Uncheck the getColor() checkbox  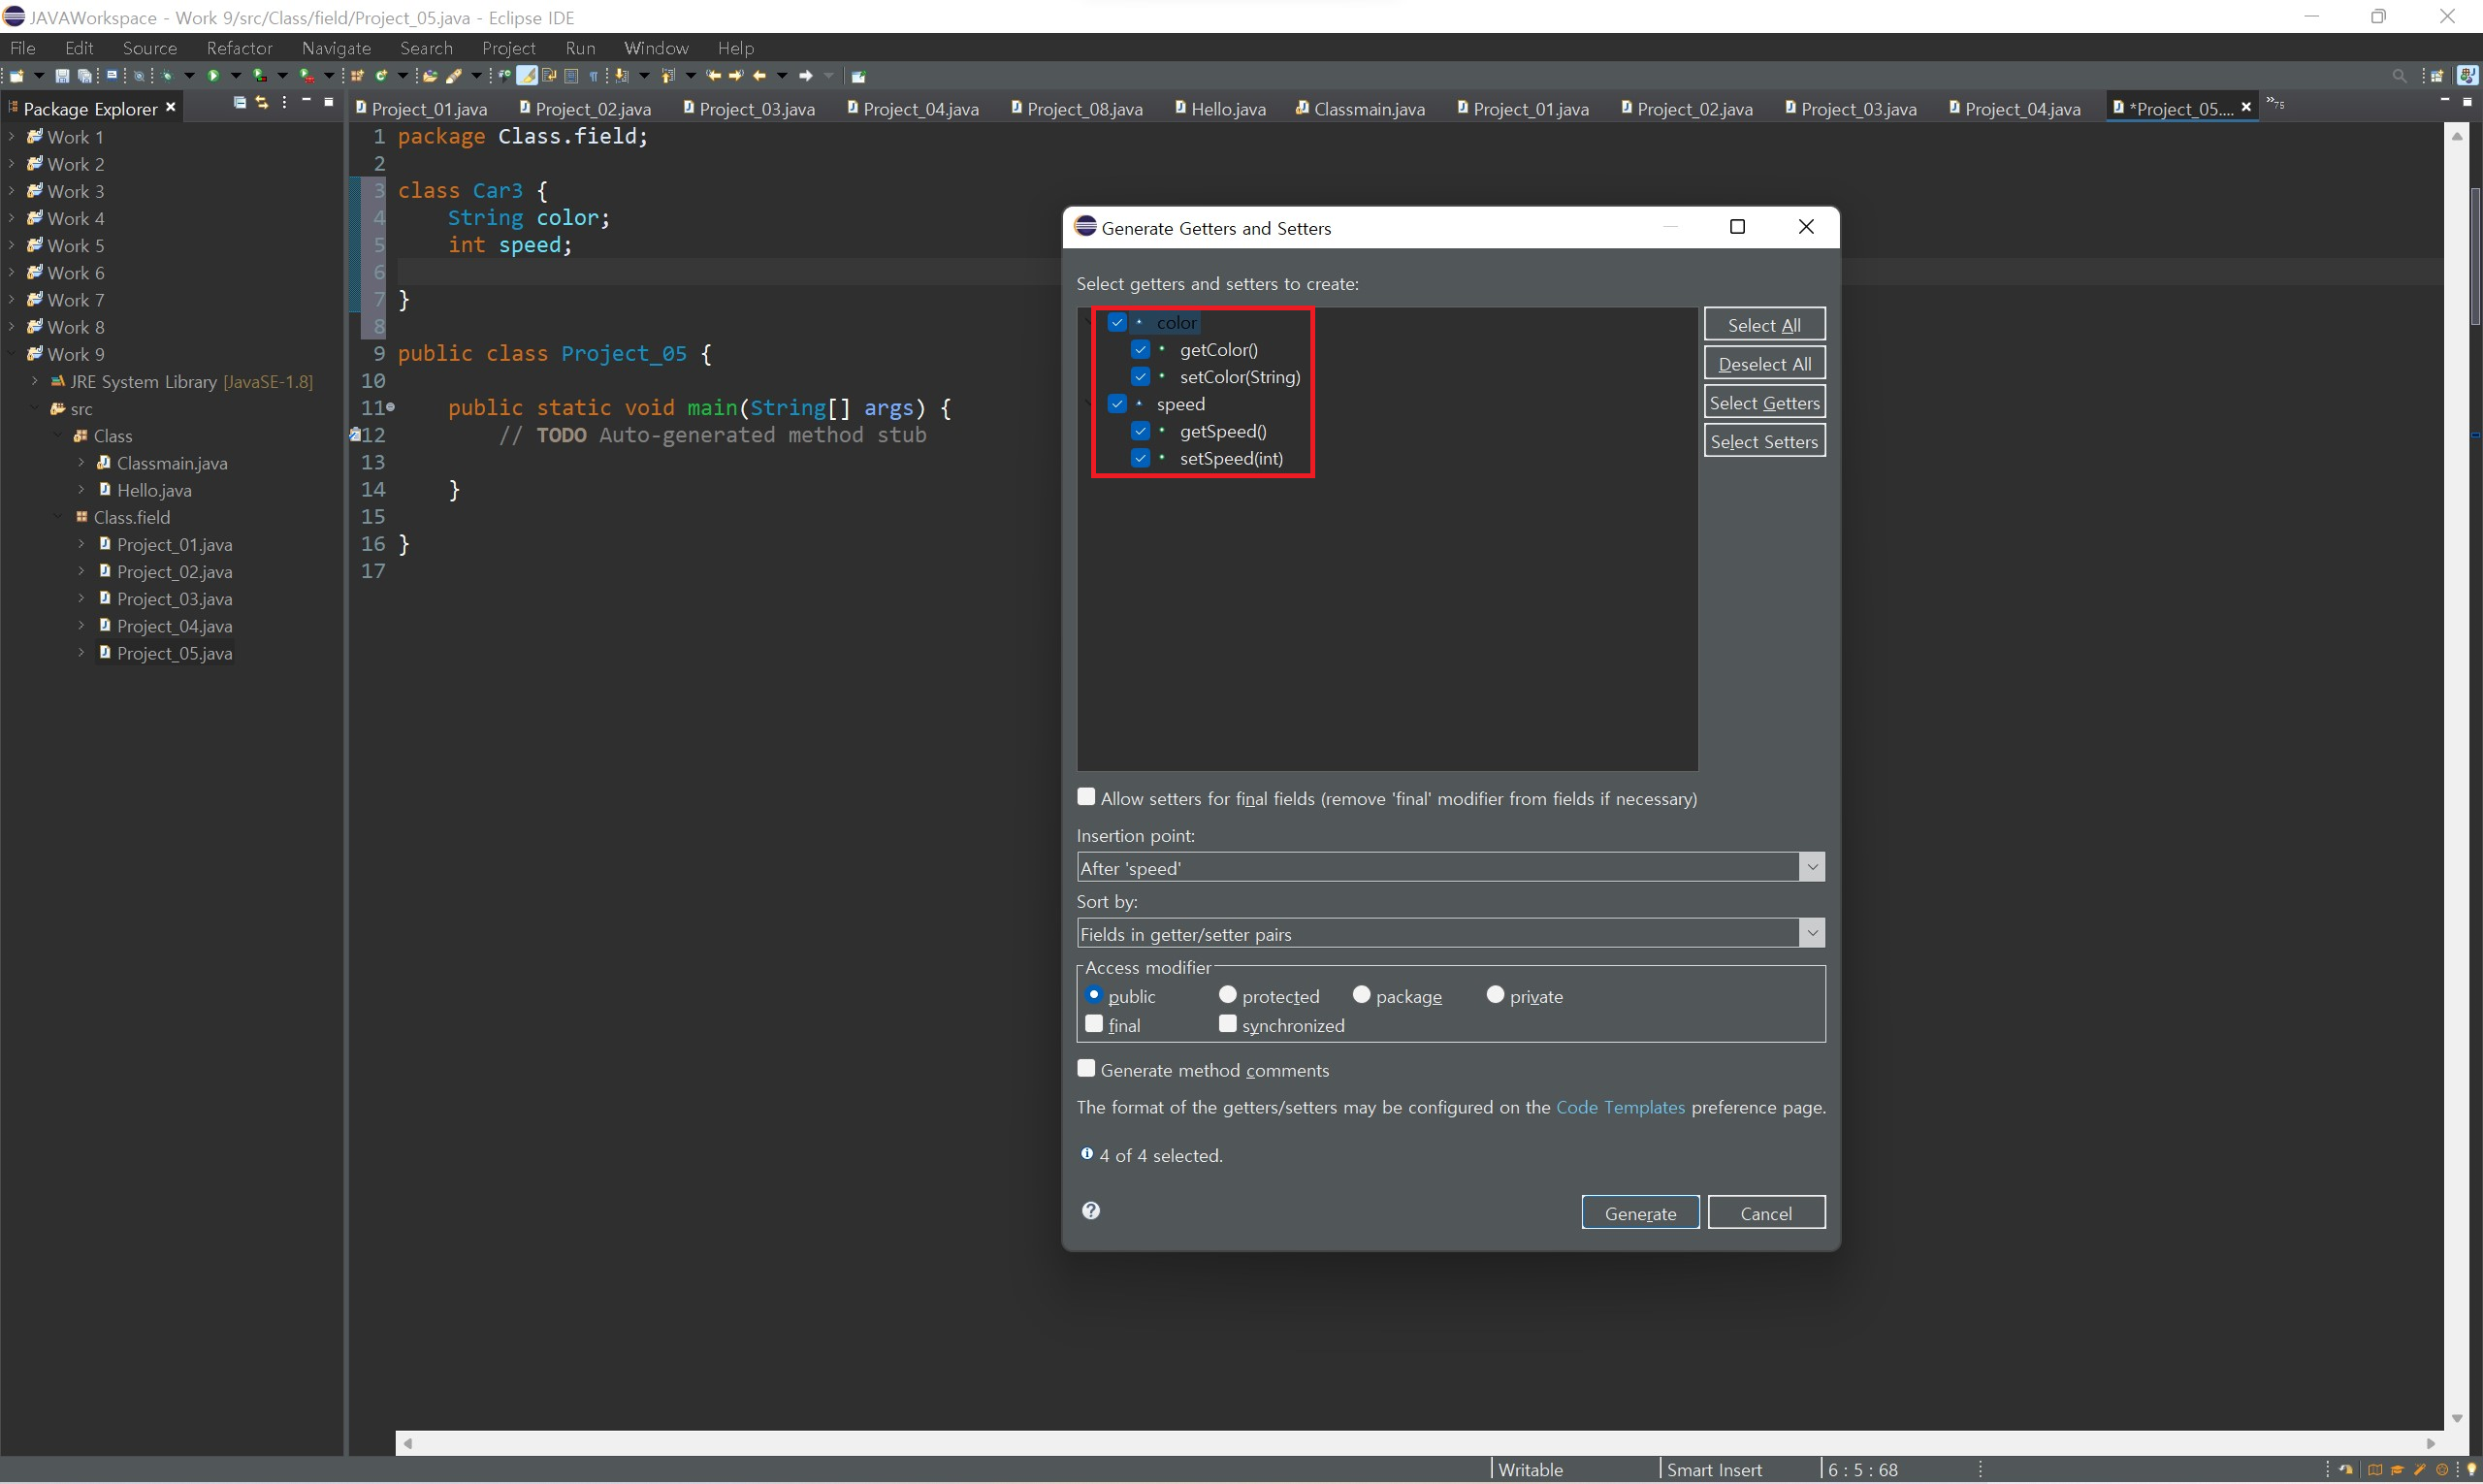(1140, 350)
